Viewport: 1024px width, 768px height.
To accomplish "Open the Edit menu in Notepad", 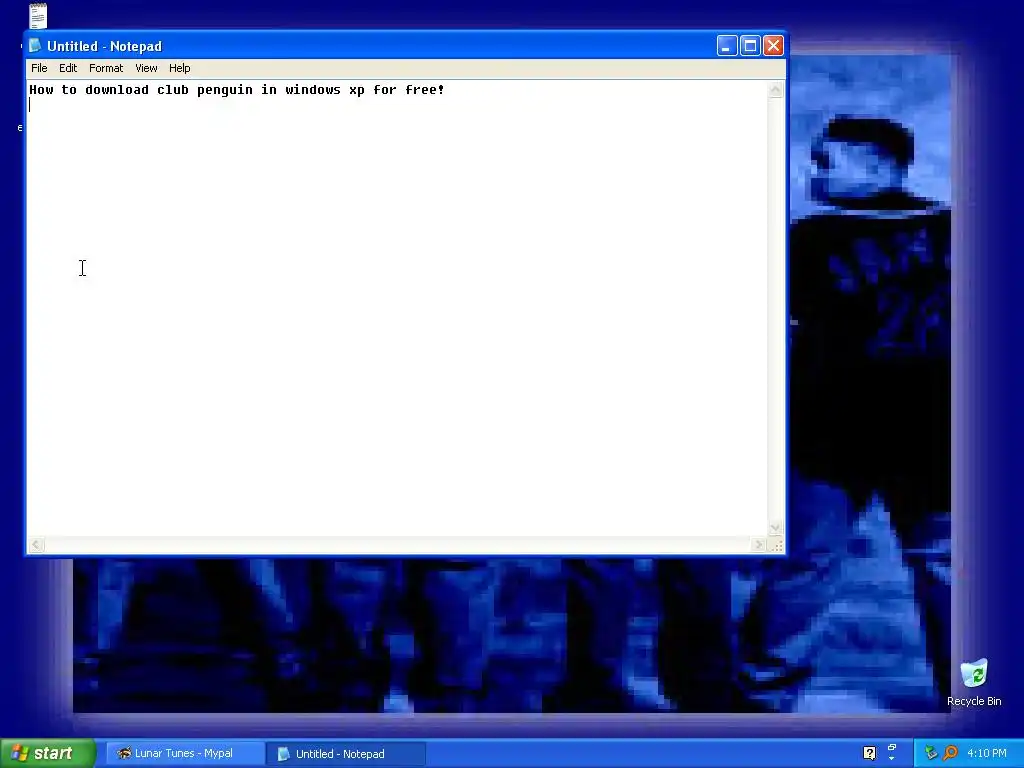I will coord(68,68).
